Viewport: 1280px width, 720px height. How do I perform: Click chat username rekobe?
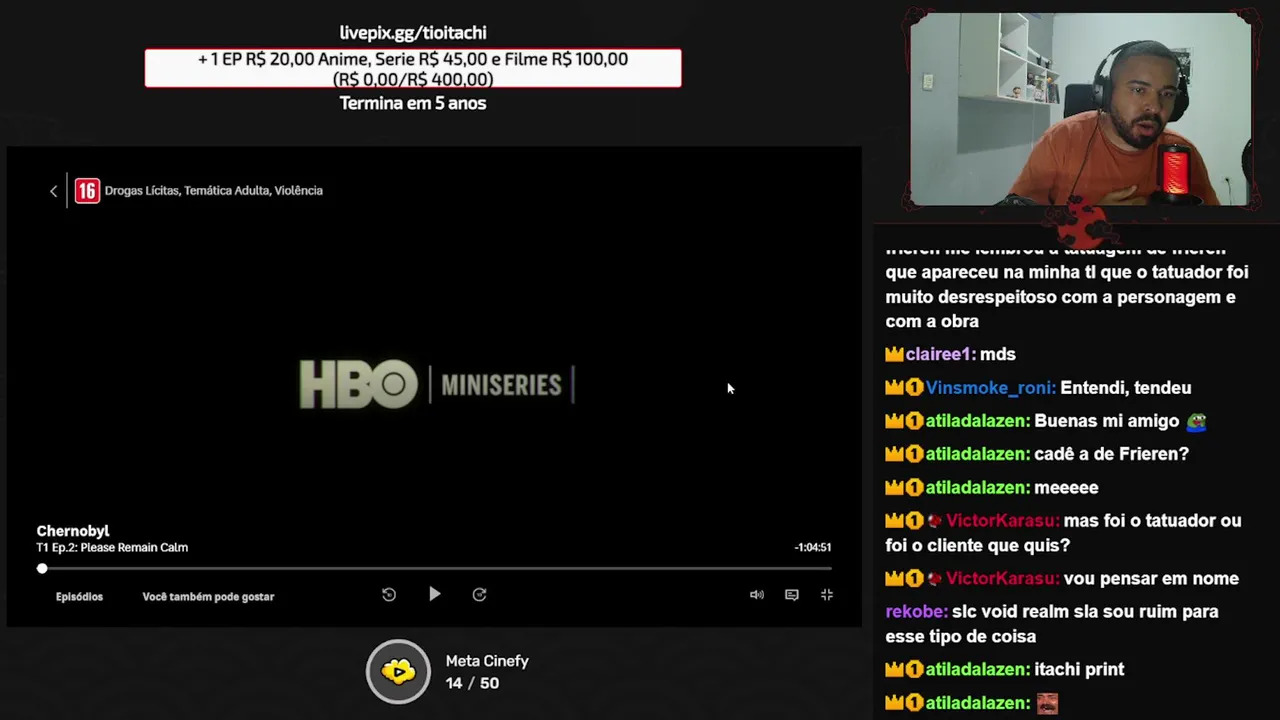[x=915, y=612]
